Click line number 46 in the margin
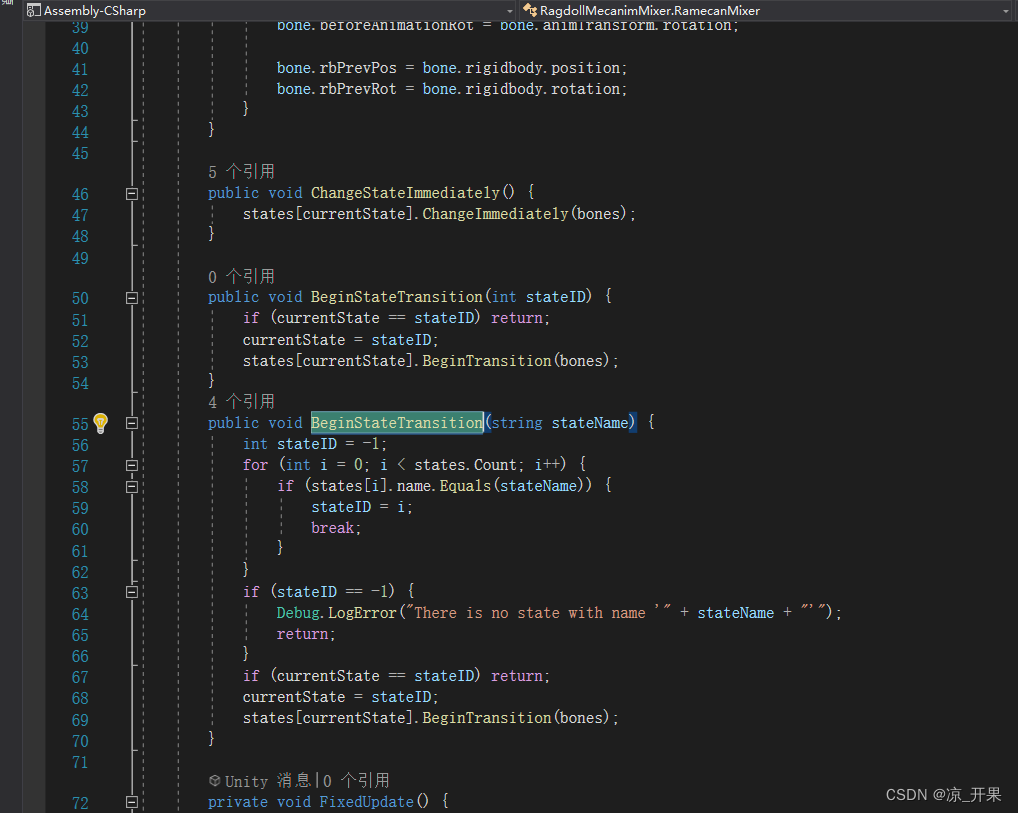Screen dimensions: 1018x813 (80, 194)
